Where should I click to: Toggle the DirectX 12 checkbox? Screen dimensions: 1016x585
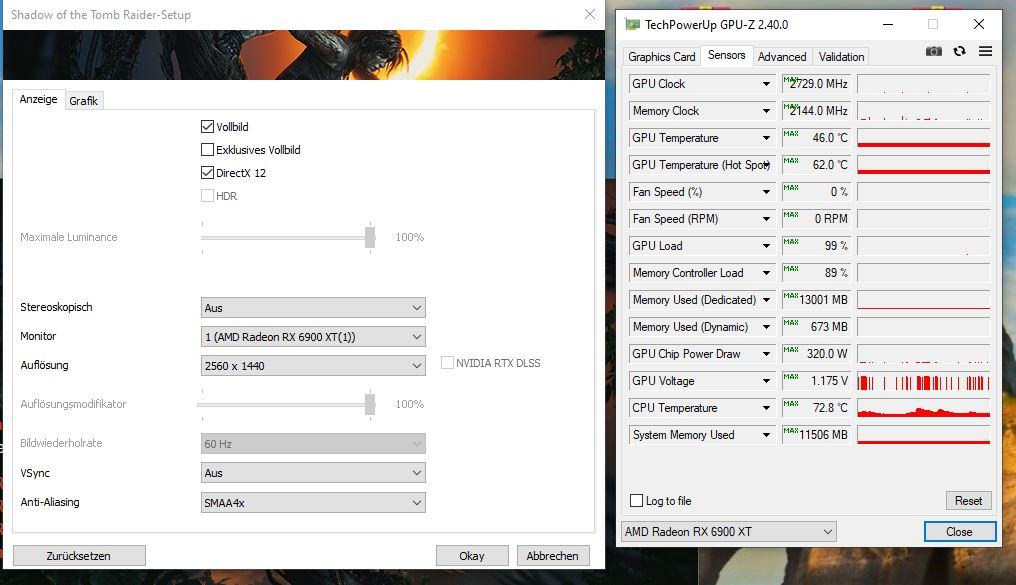pos(207,172)
